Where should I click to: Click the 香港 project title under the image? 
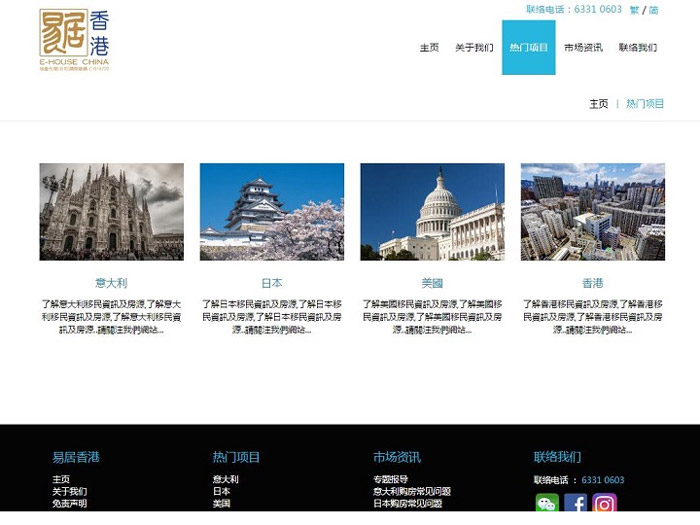pos(592,283)
